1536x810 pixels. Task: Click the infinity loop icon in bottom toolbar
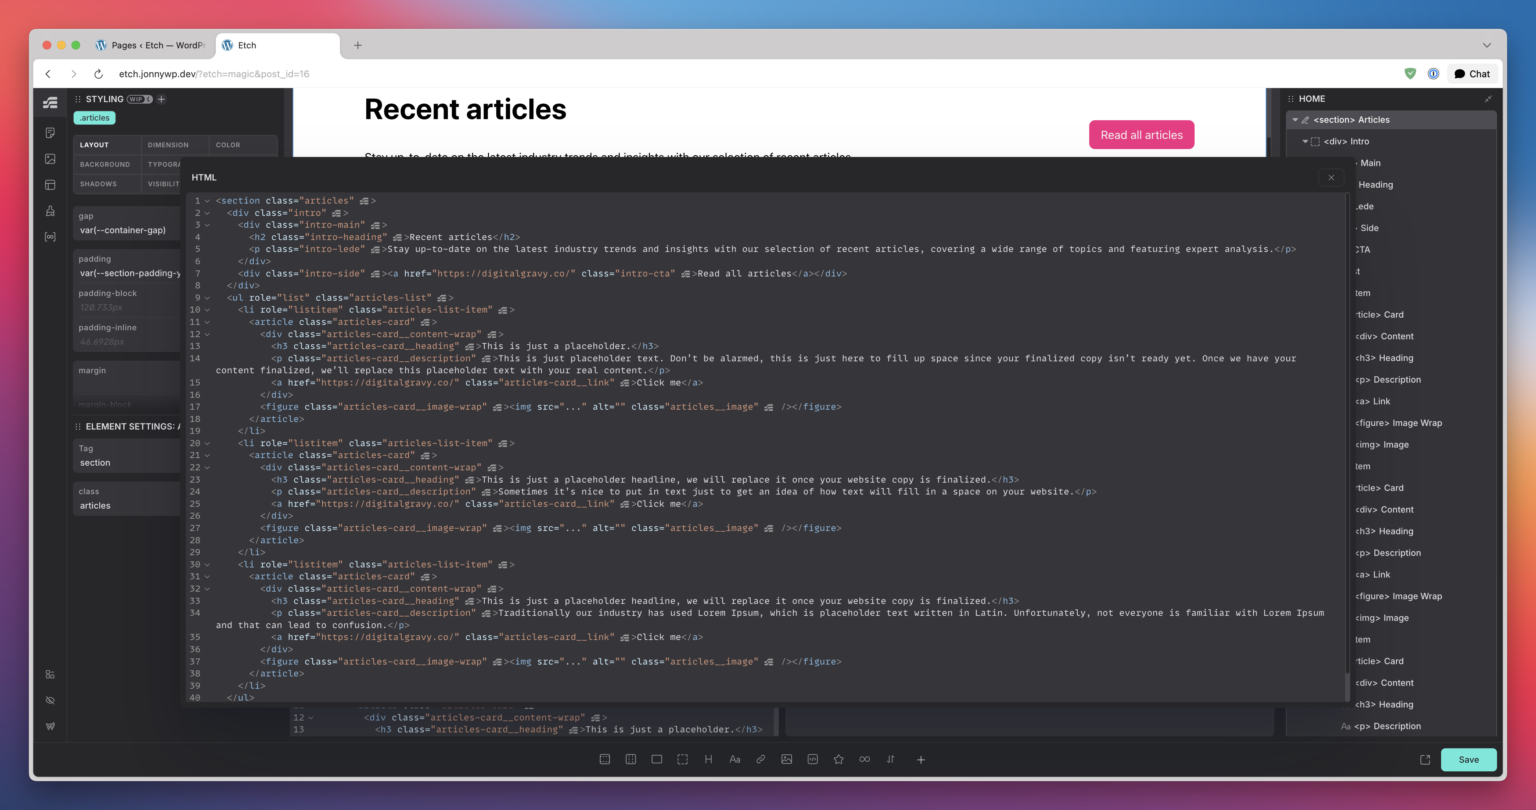tap(865, 759)
